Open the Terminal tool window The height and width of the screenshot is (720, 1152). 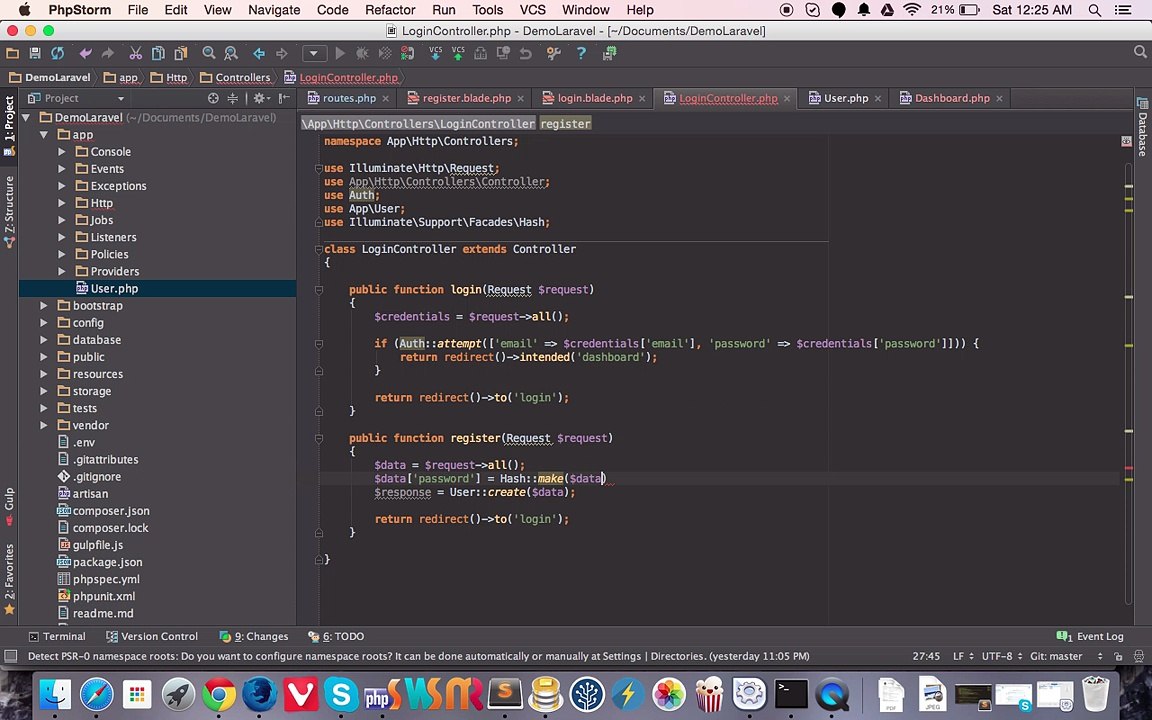(56, 636)
